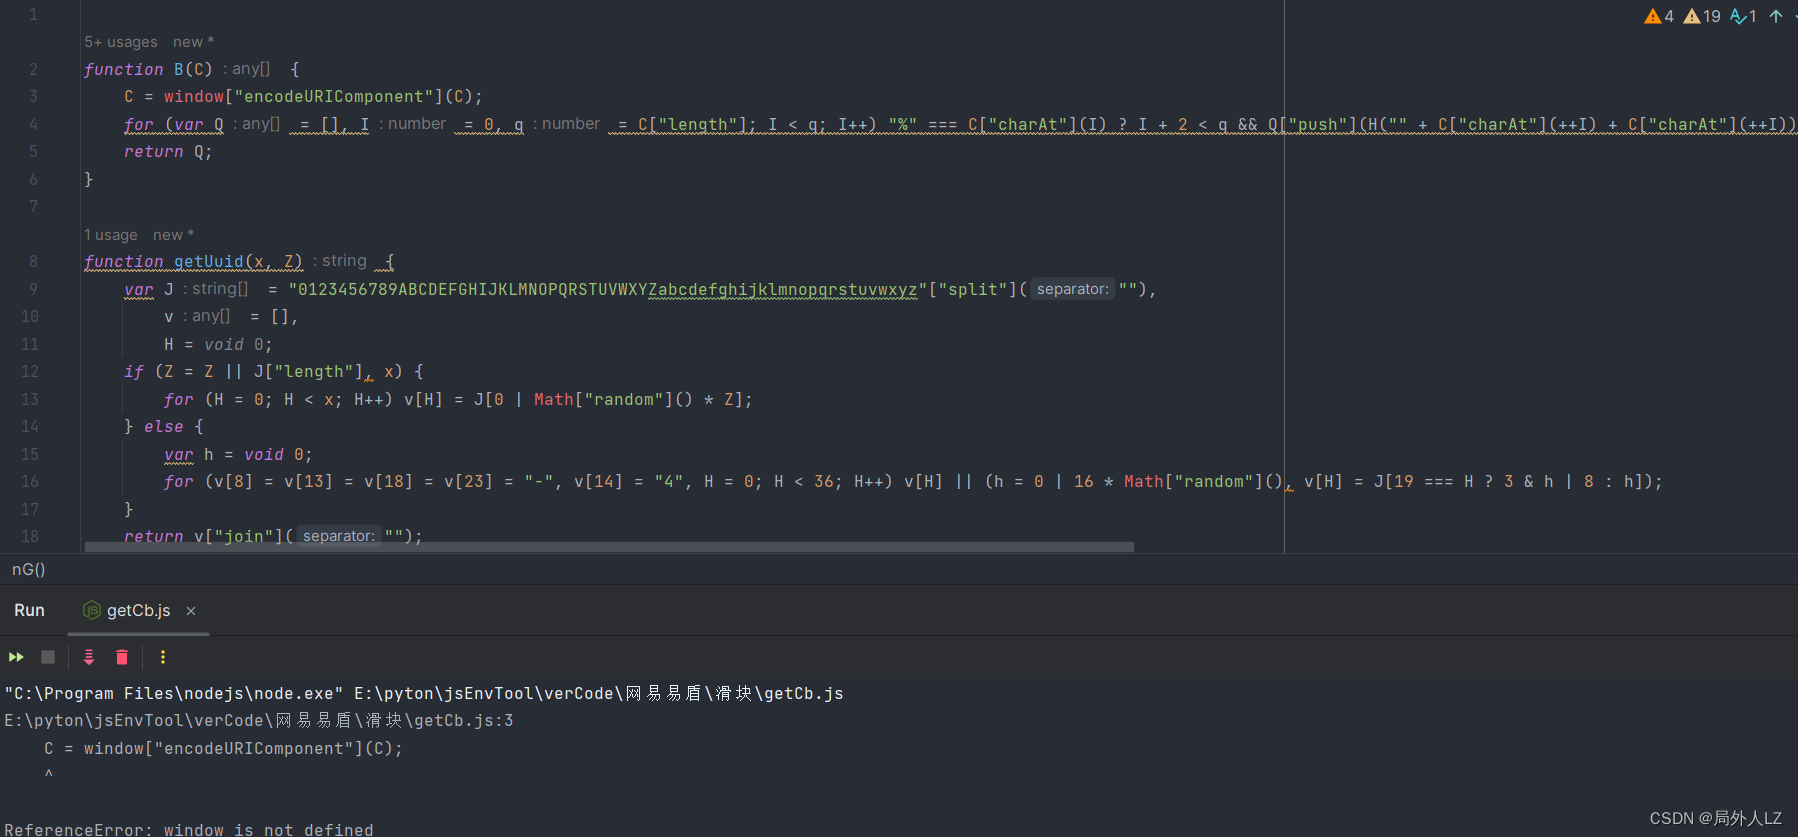Click the 'new *' hint above function B
The image size is (1798, 837).
click(193, 42)
